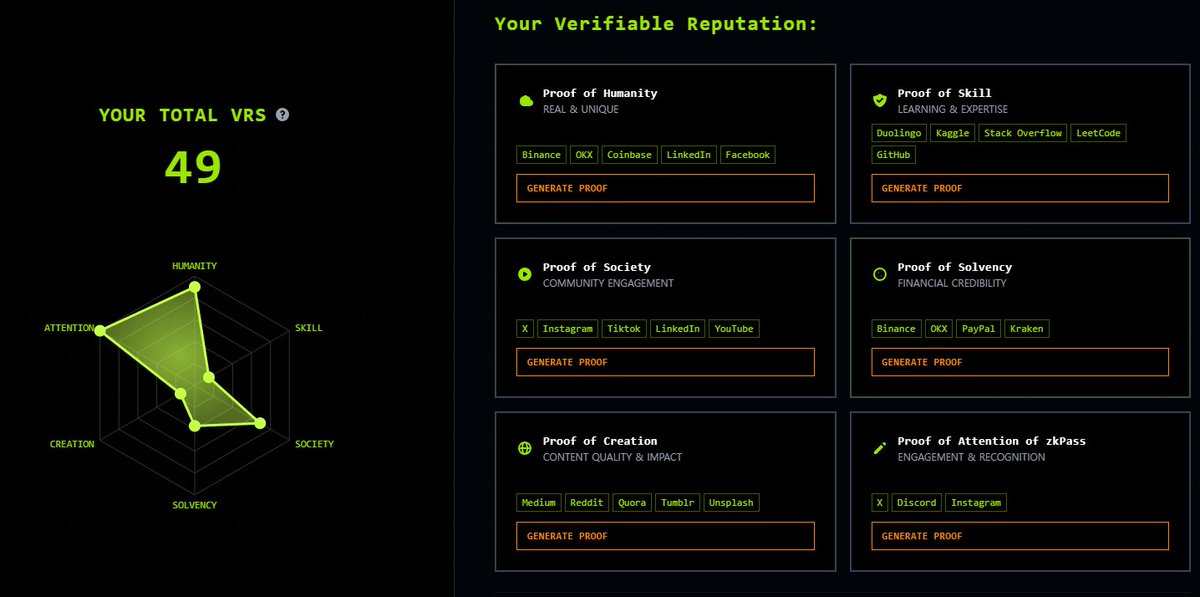The height and width of the screenshot is (597, 1200).
Task: Click the total VRS score 49
Action: coord(193,167)
